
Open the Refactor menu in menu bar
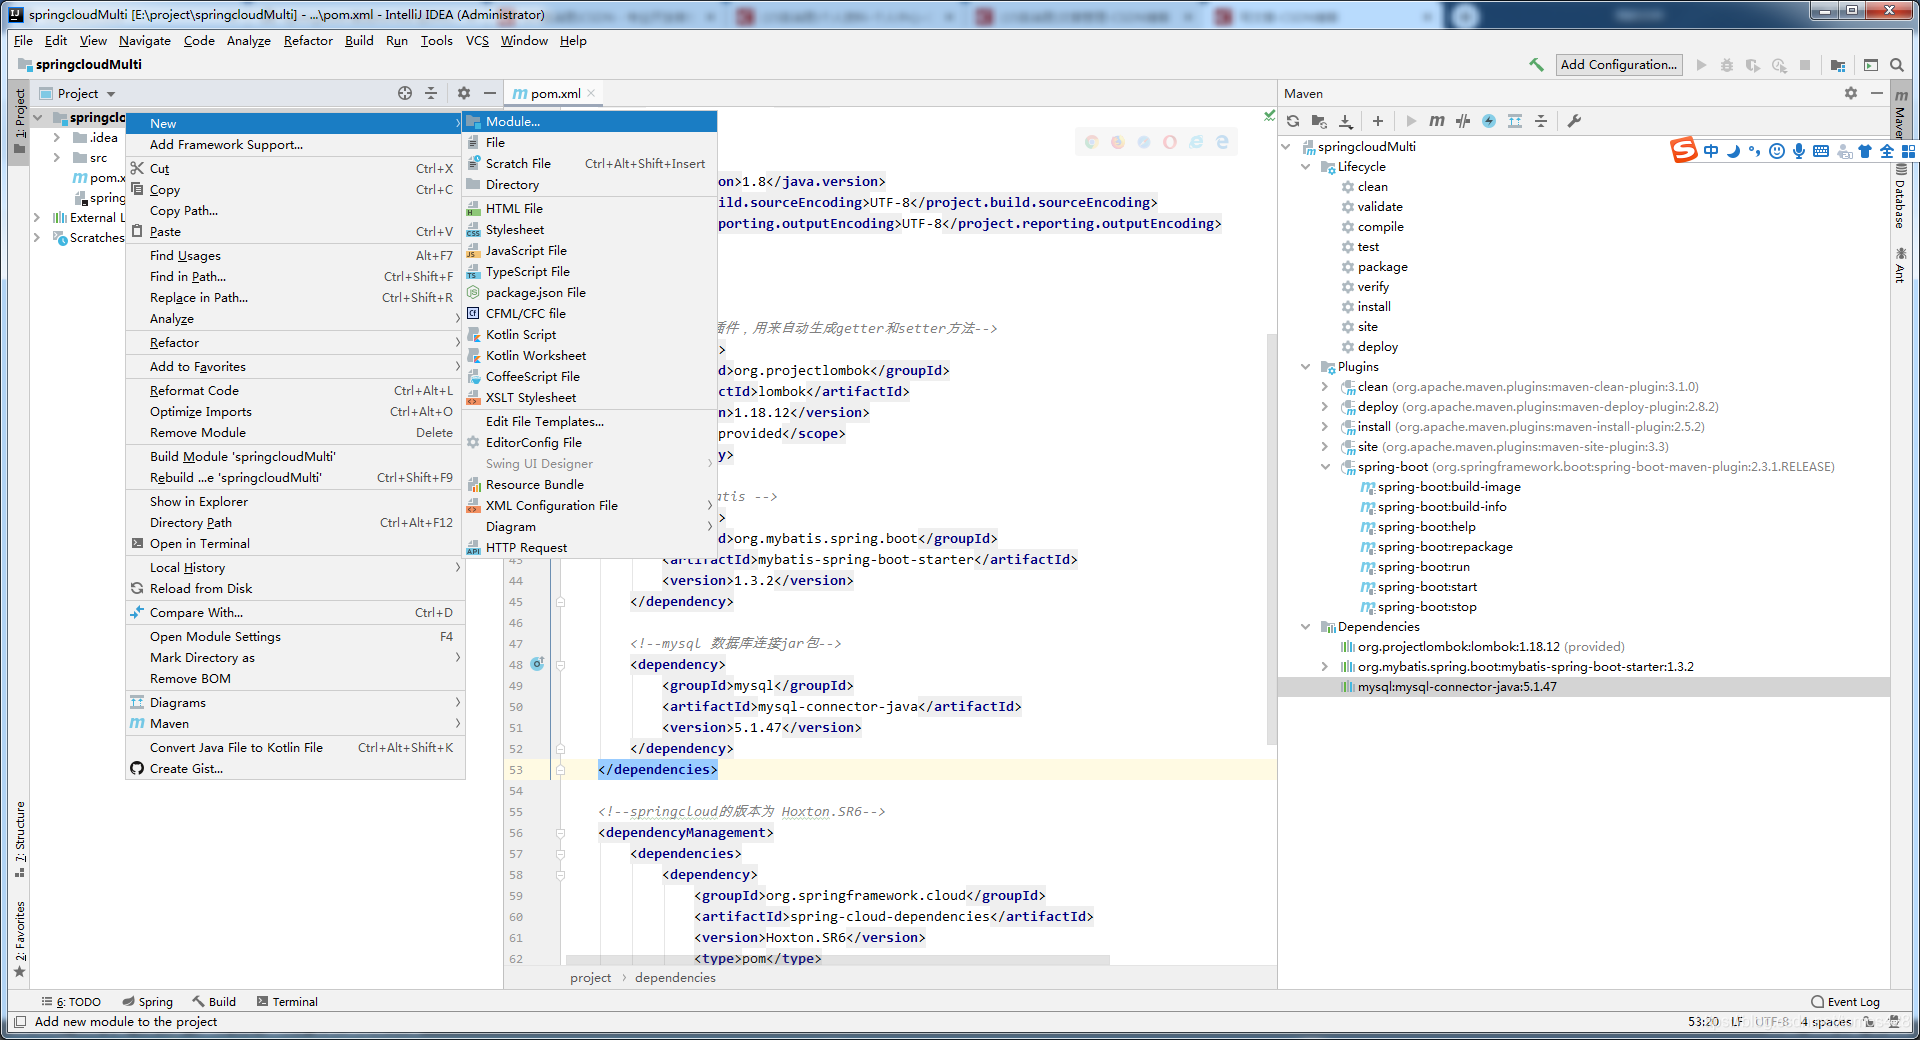coord(308,41)
